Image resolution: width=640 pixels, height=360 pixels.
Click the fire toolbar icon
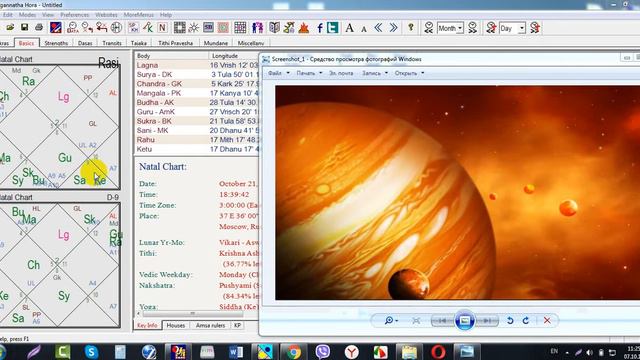coord(304,28)
